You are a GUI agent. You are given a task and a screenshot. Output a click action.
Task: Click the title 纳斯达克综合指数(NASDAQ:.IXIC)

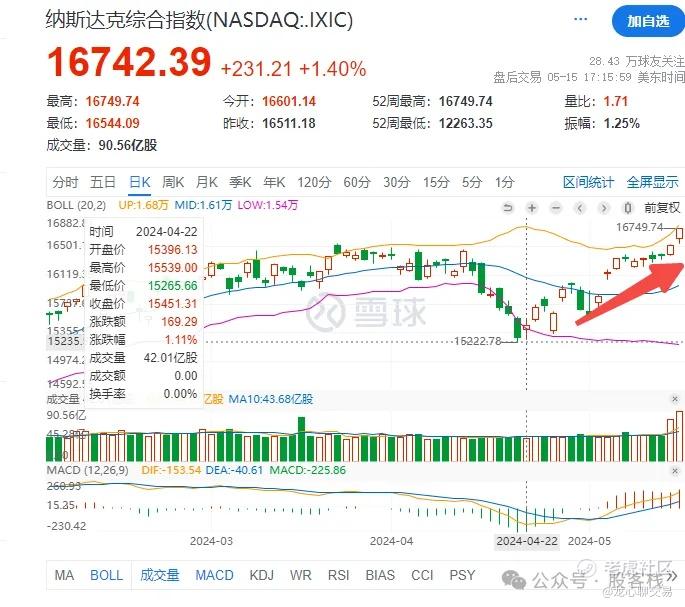pos(199,20)
